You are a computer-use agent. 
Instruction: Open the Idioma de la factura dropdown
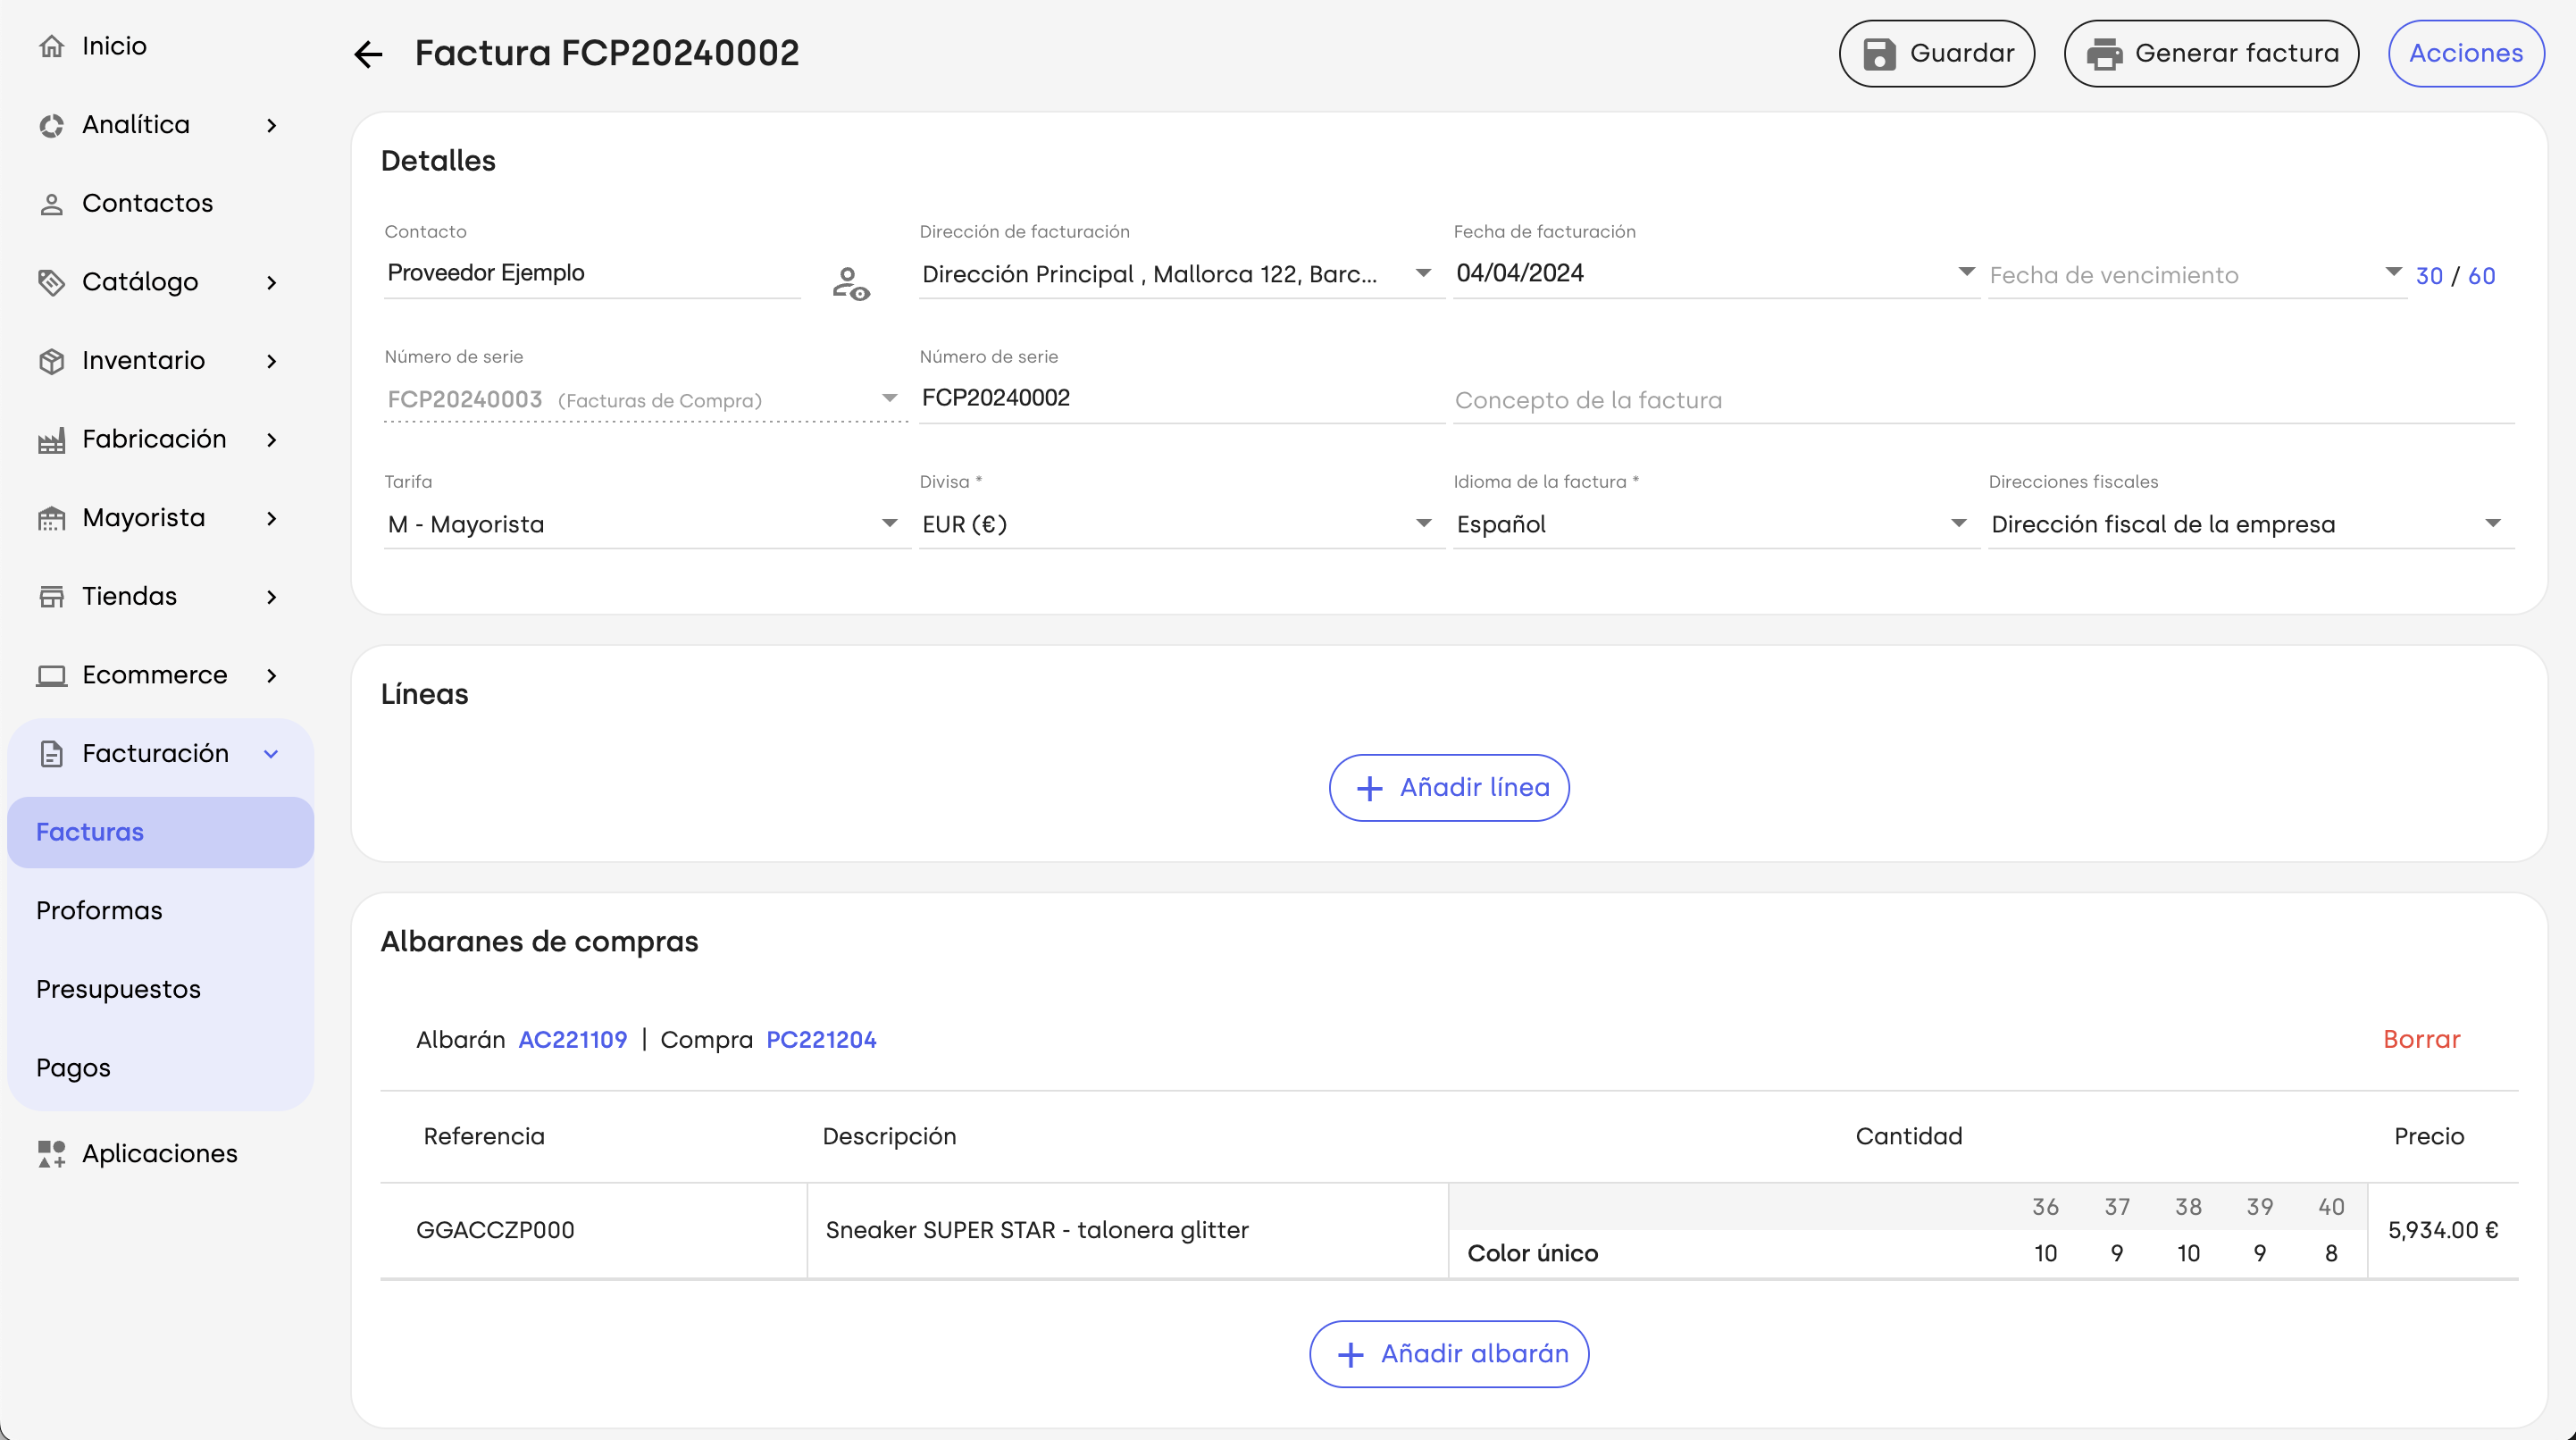pos(1958,523)
